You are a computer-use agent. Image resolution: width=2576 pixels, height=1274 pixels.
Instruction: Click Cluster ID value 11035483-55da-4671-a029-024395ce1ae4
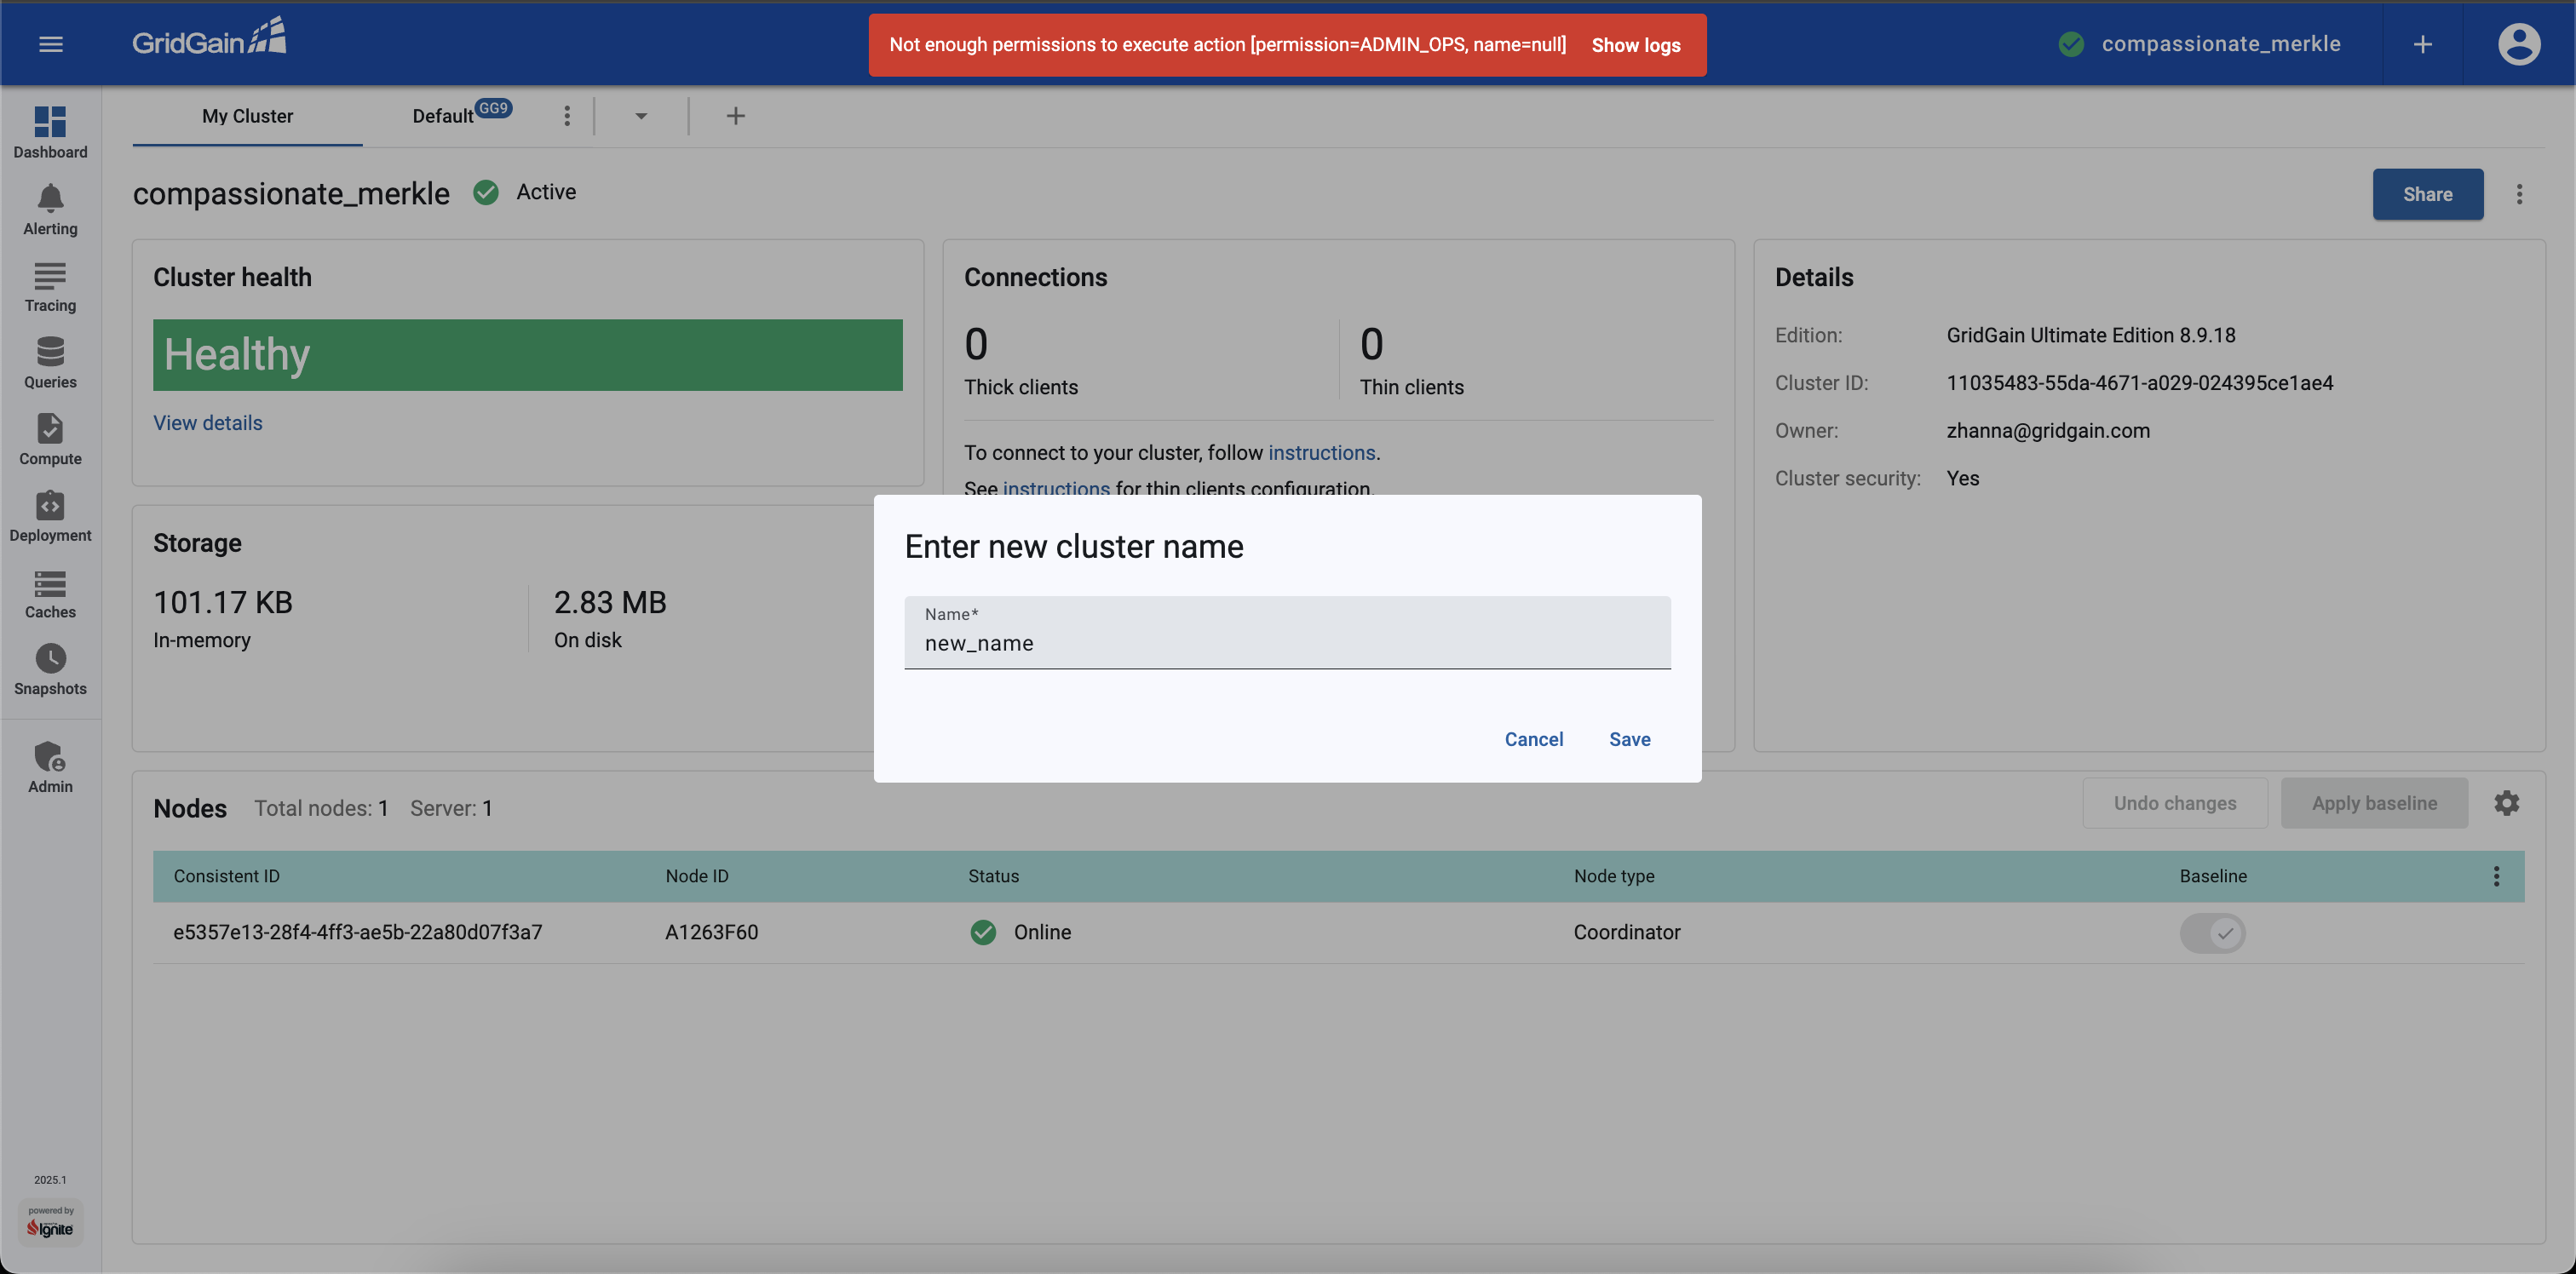coord(2139,383)
